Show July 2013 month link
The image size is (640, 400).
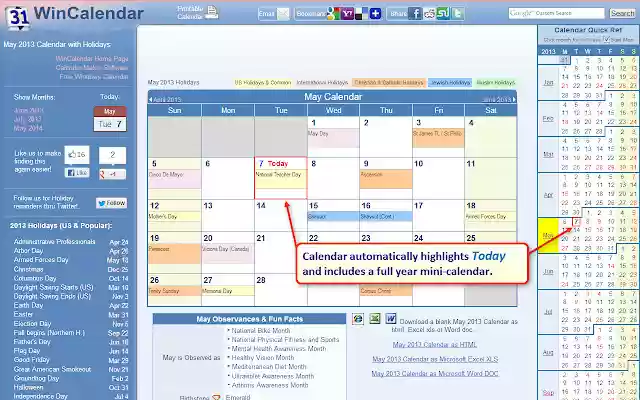(x=27, y=119)
